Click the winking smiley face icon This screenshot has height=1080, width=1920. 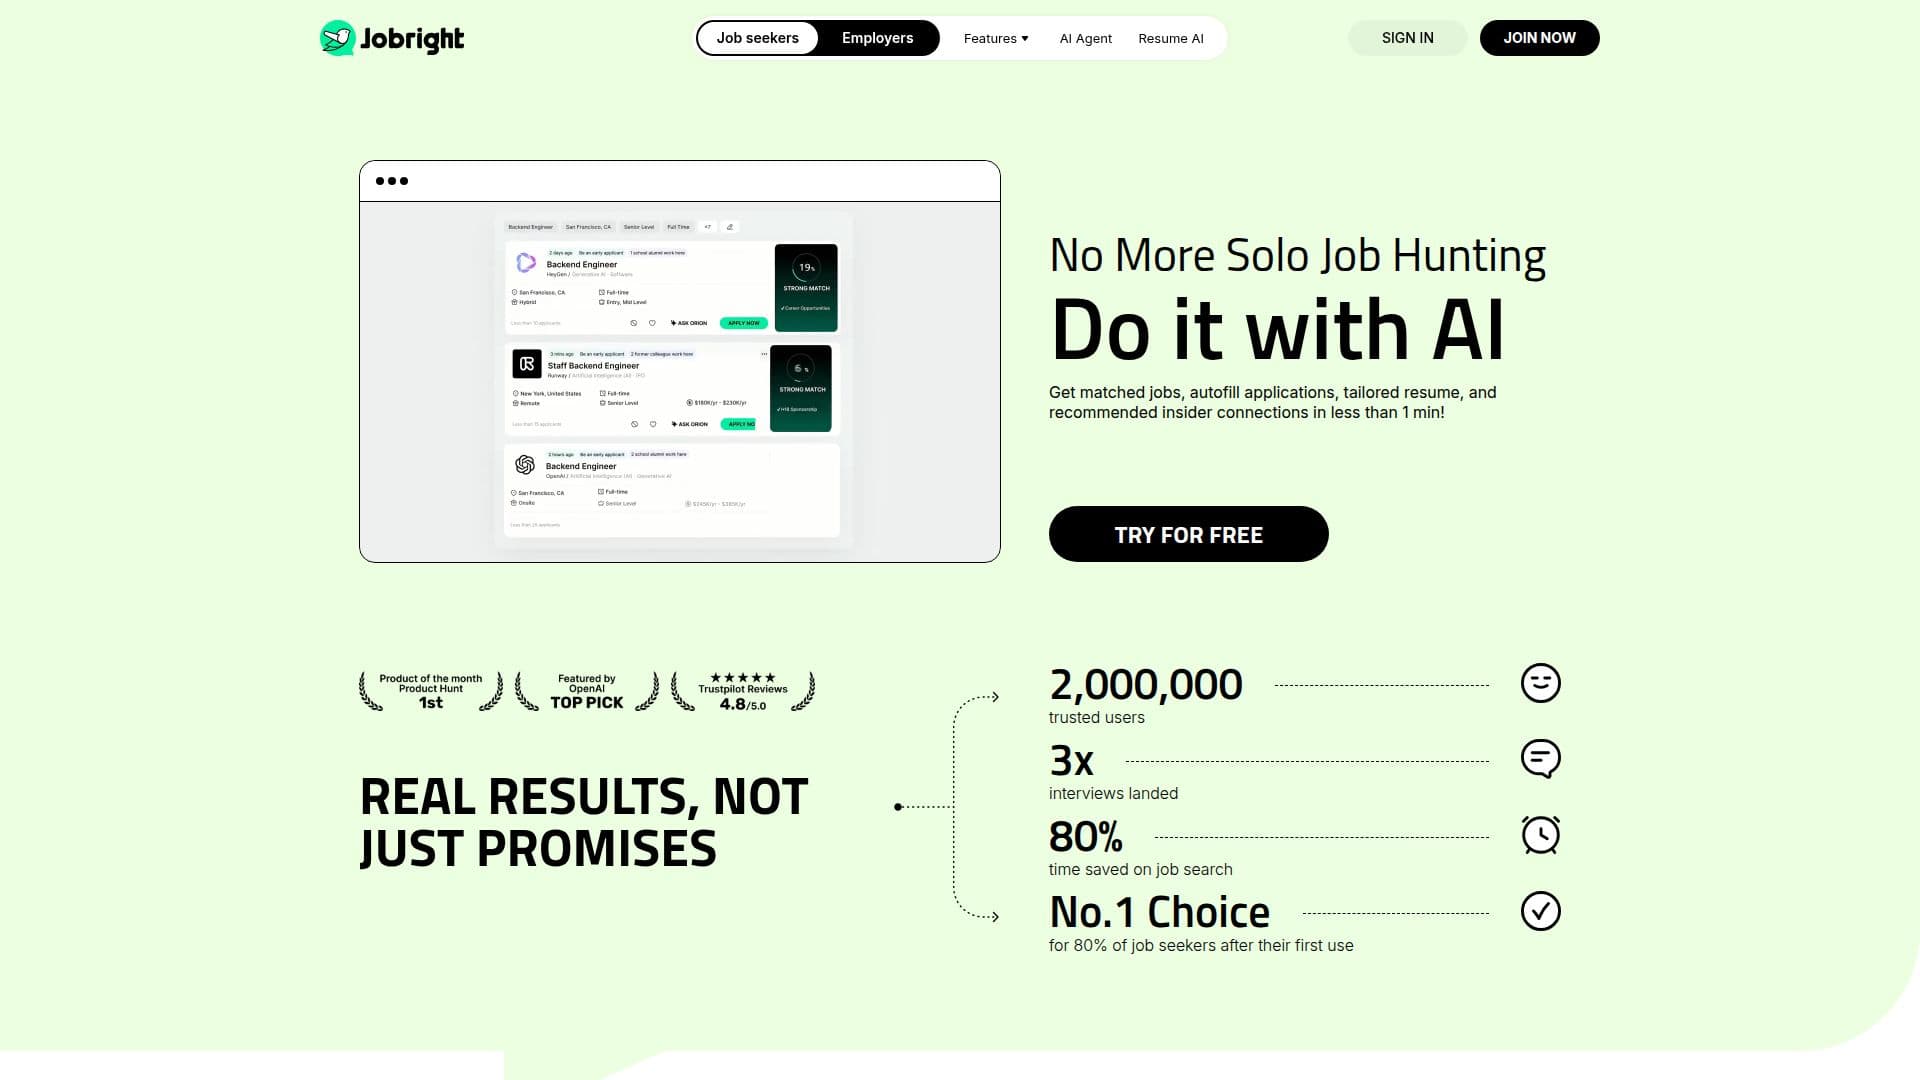pos(1540,683)
